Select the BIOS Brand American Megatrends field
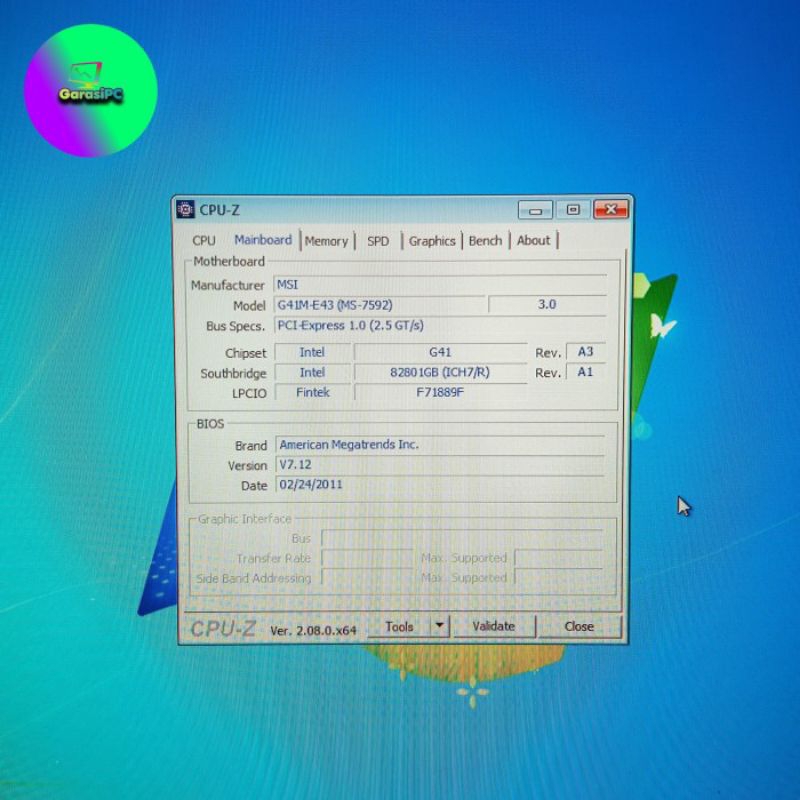This screenshot has width=800, height=800. tap(440, 445)
